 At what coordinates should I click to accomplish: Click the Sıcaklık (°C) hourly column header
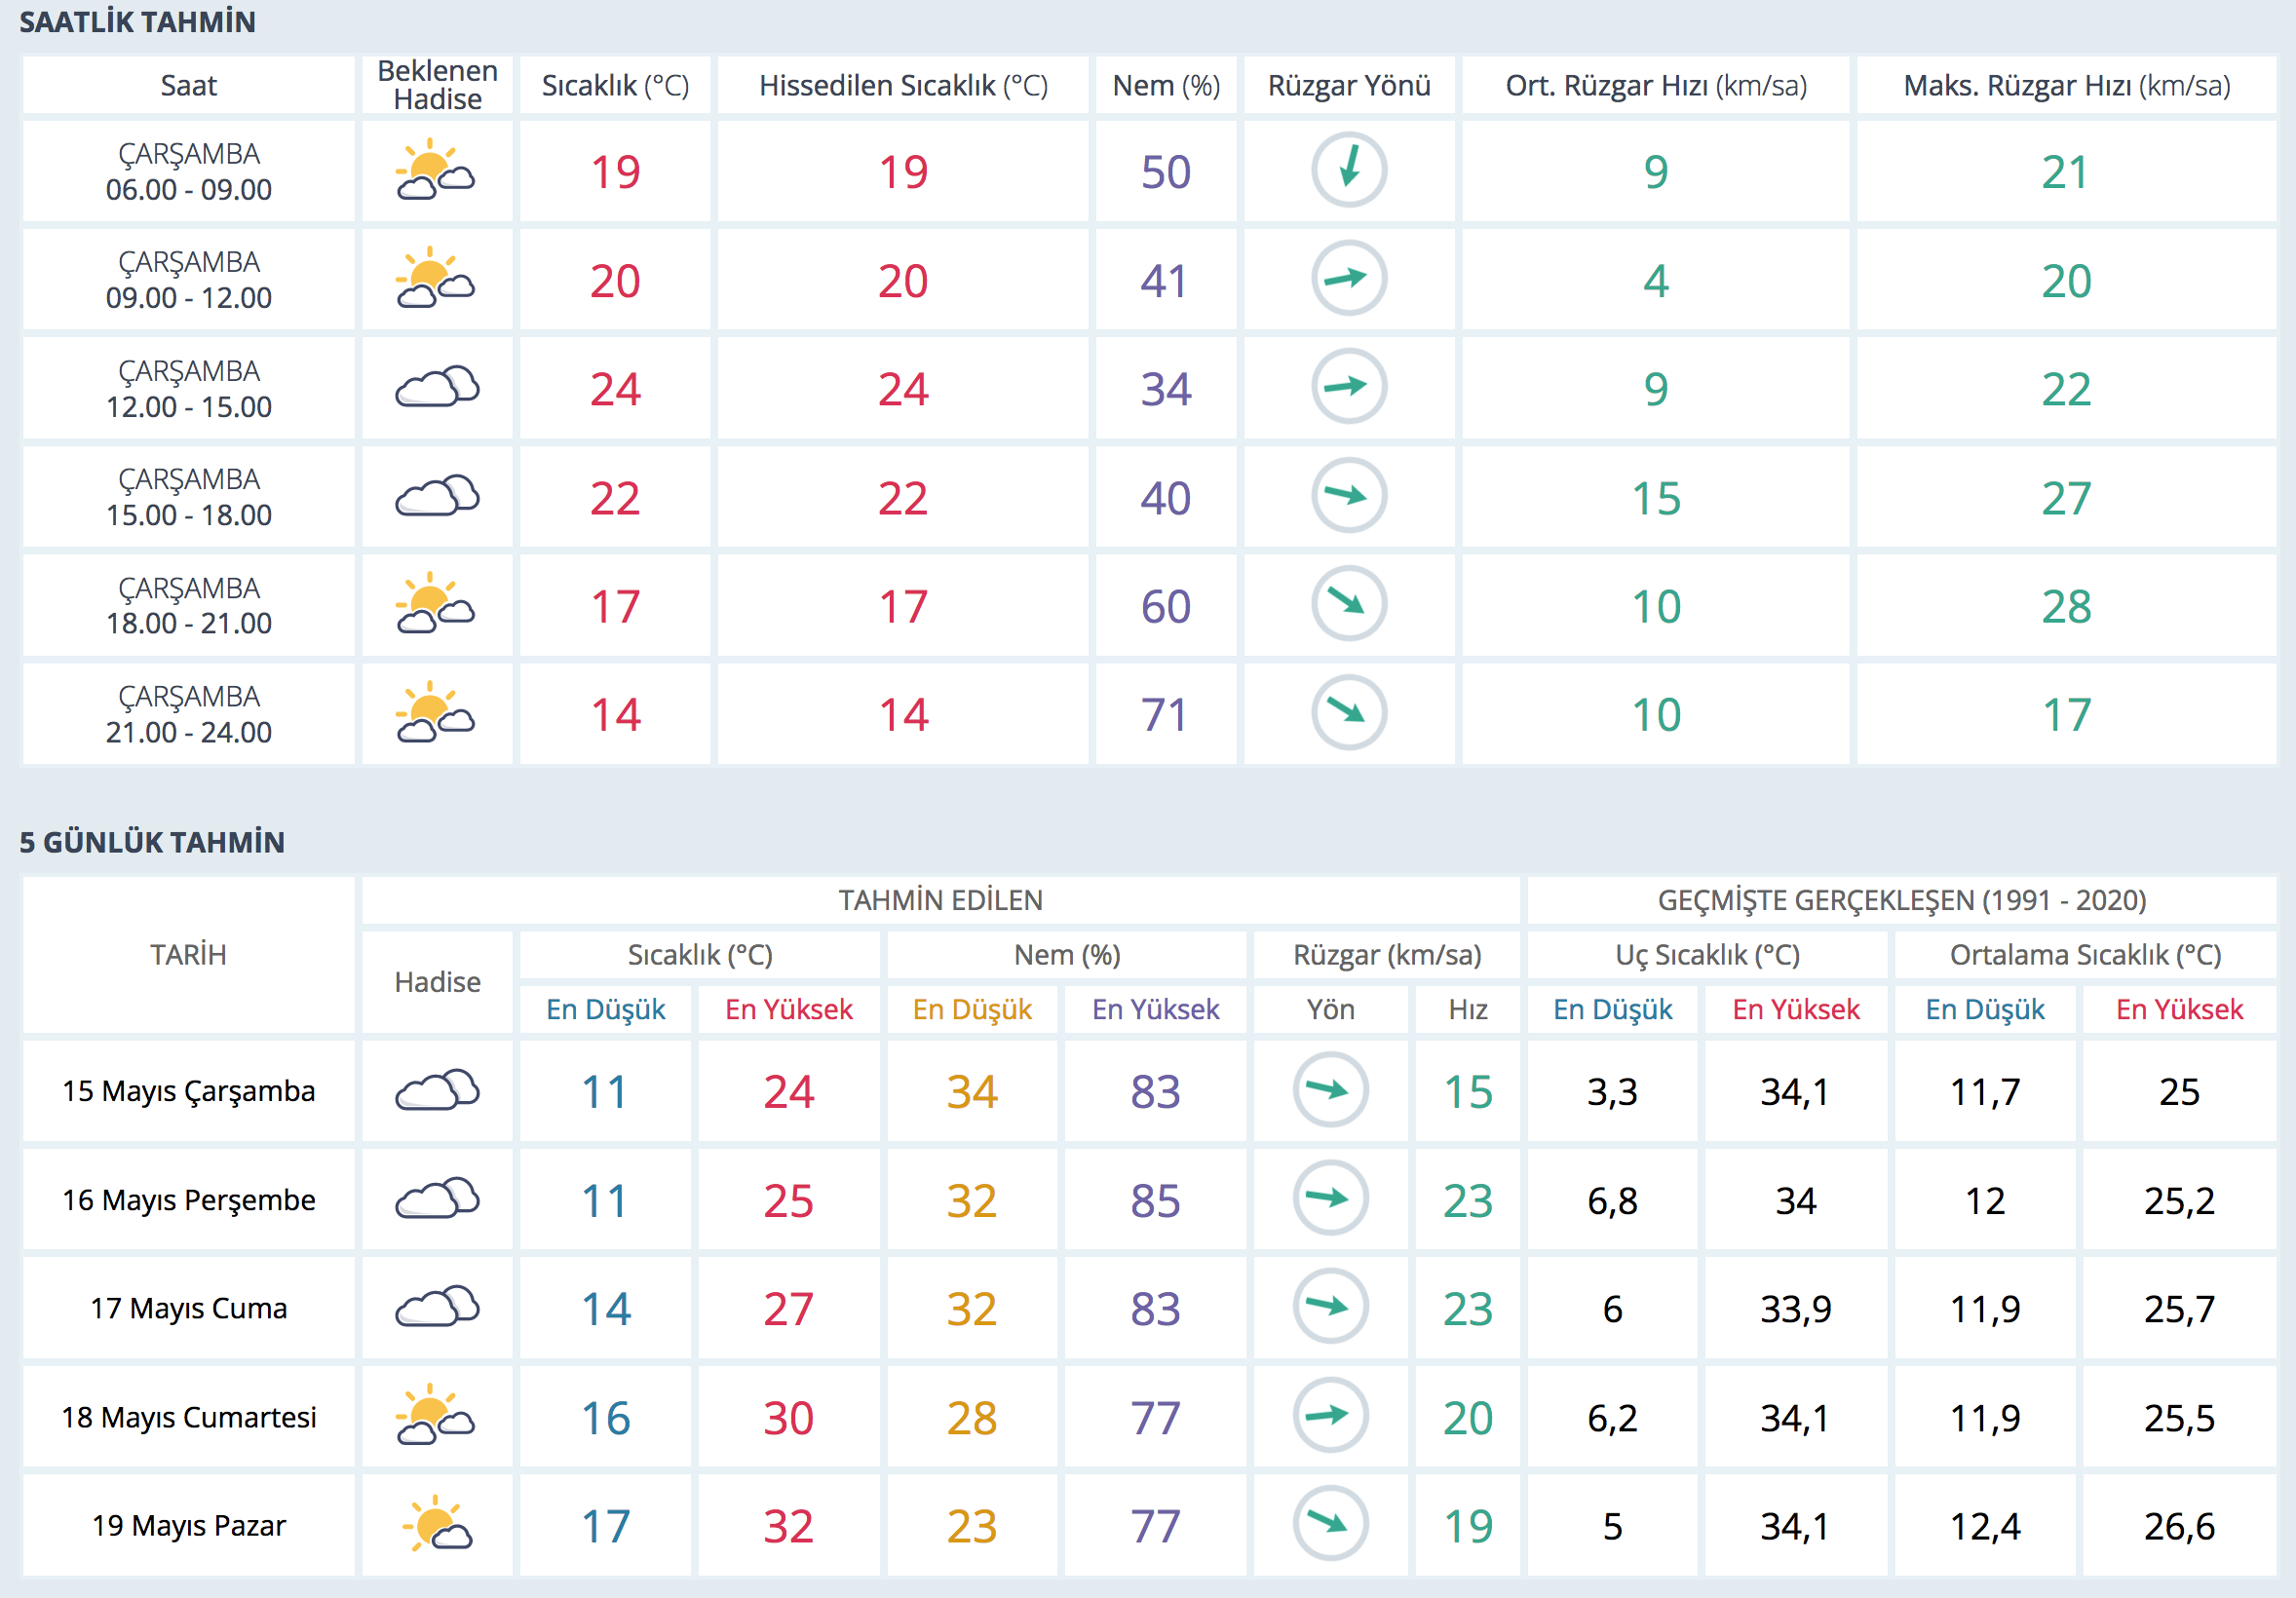(x=615, y=86)
